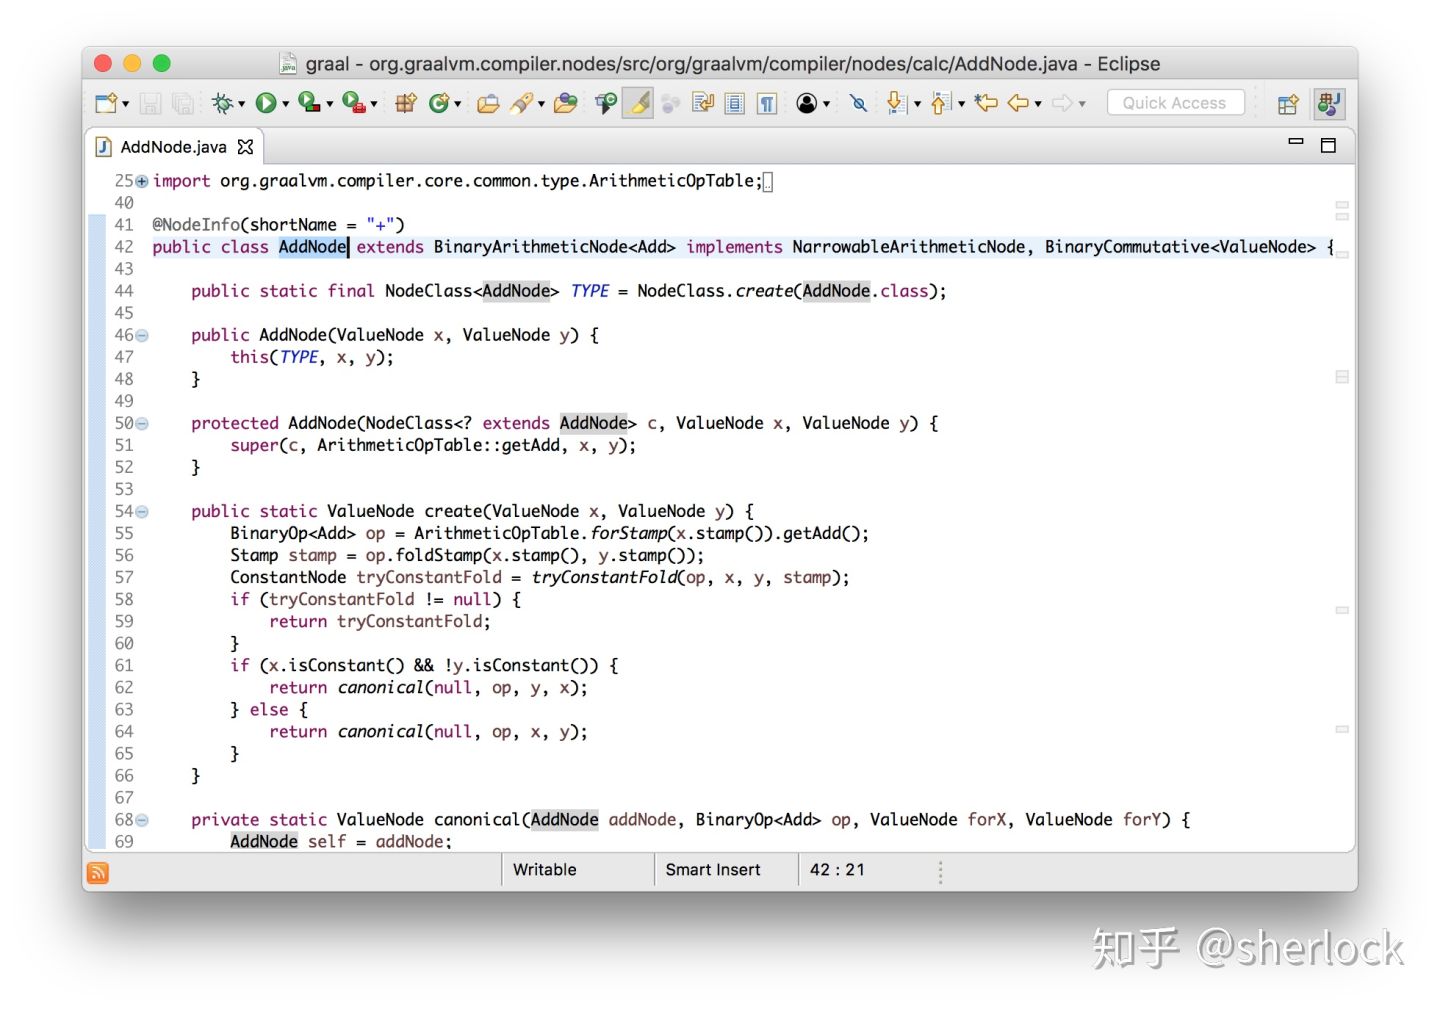Click the NarrowableArithmeticNode interface name

click(909, 247)
